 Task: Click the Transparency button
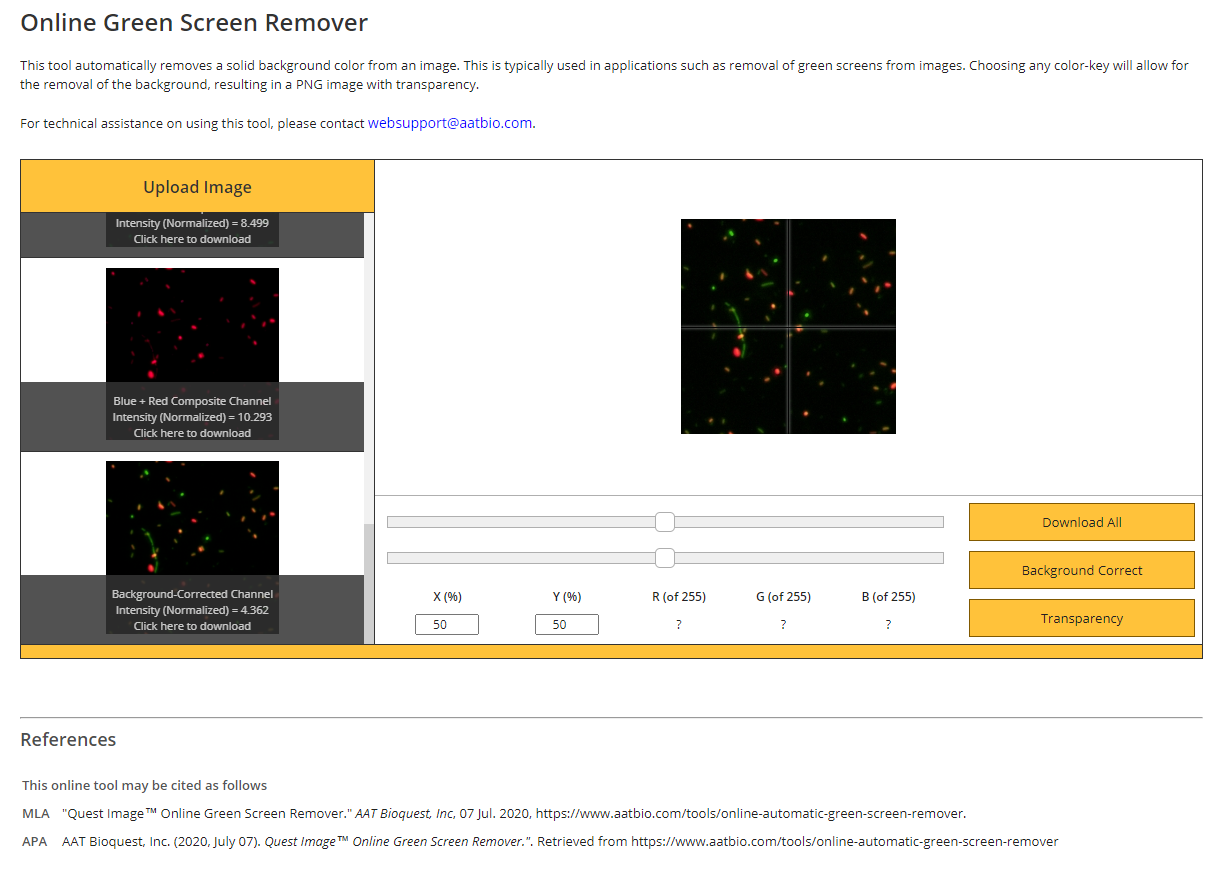point(1081,617)
